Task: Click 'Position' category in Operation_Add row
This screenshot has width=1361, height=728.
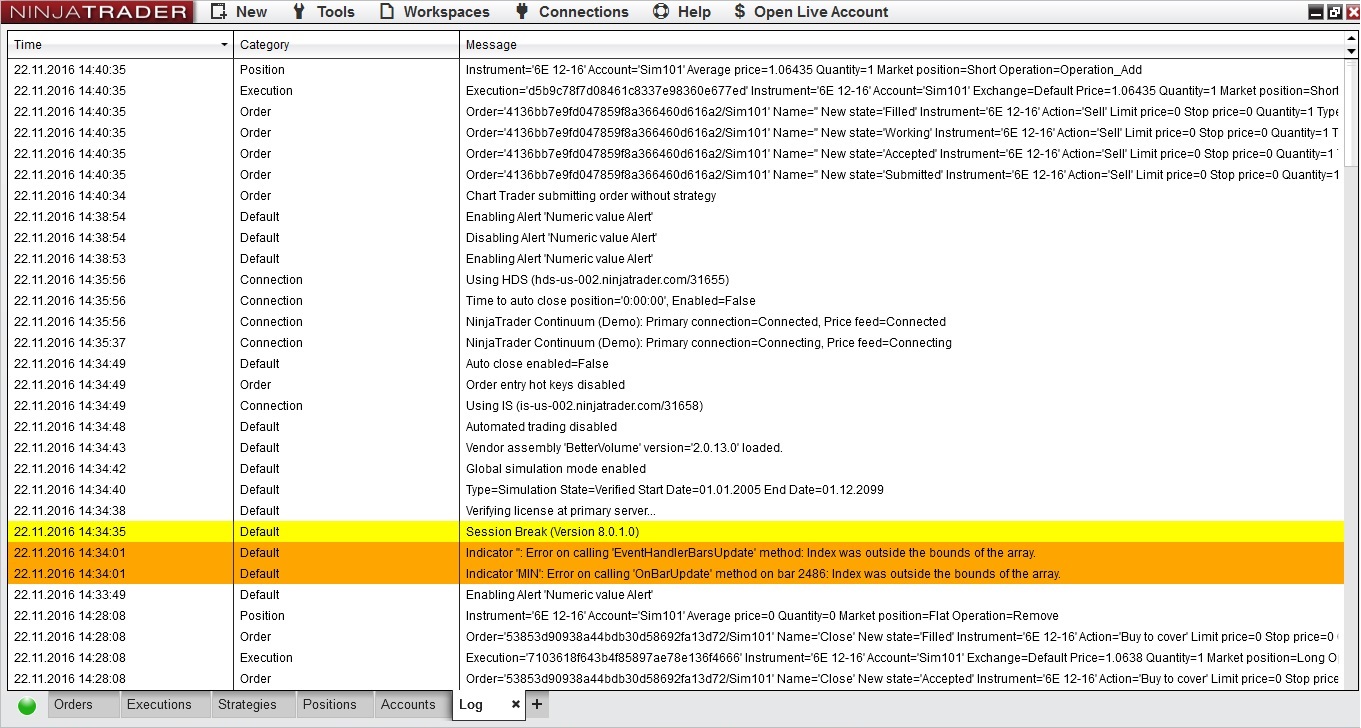Action: coord(262,70)
